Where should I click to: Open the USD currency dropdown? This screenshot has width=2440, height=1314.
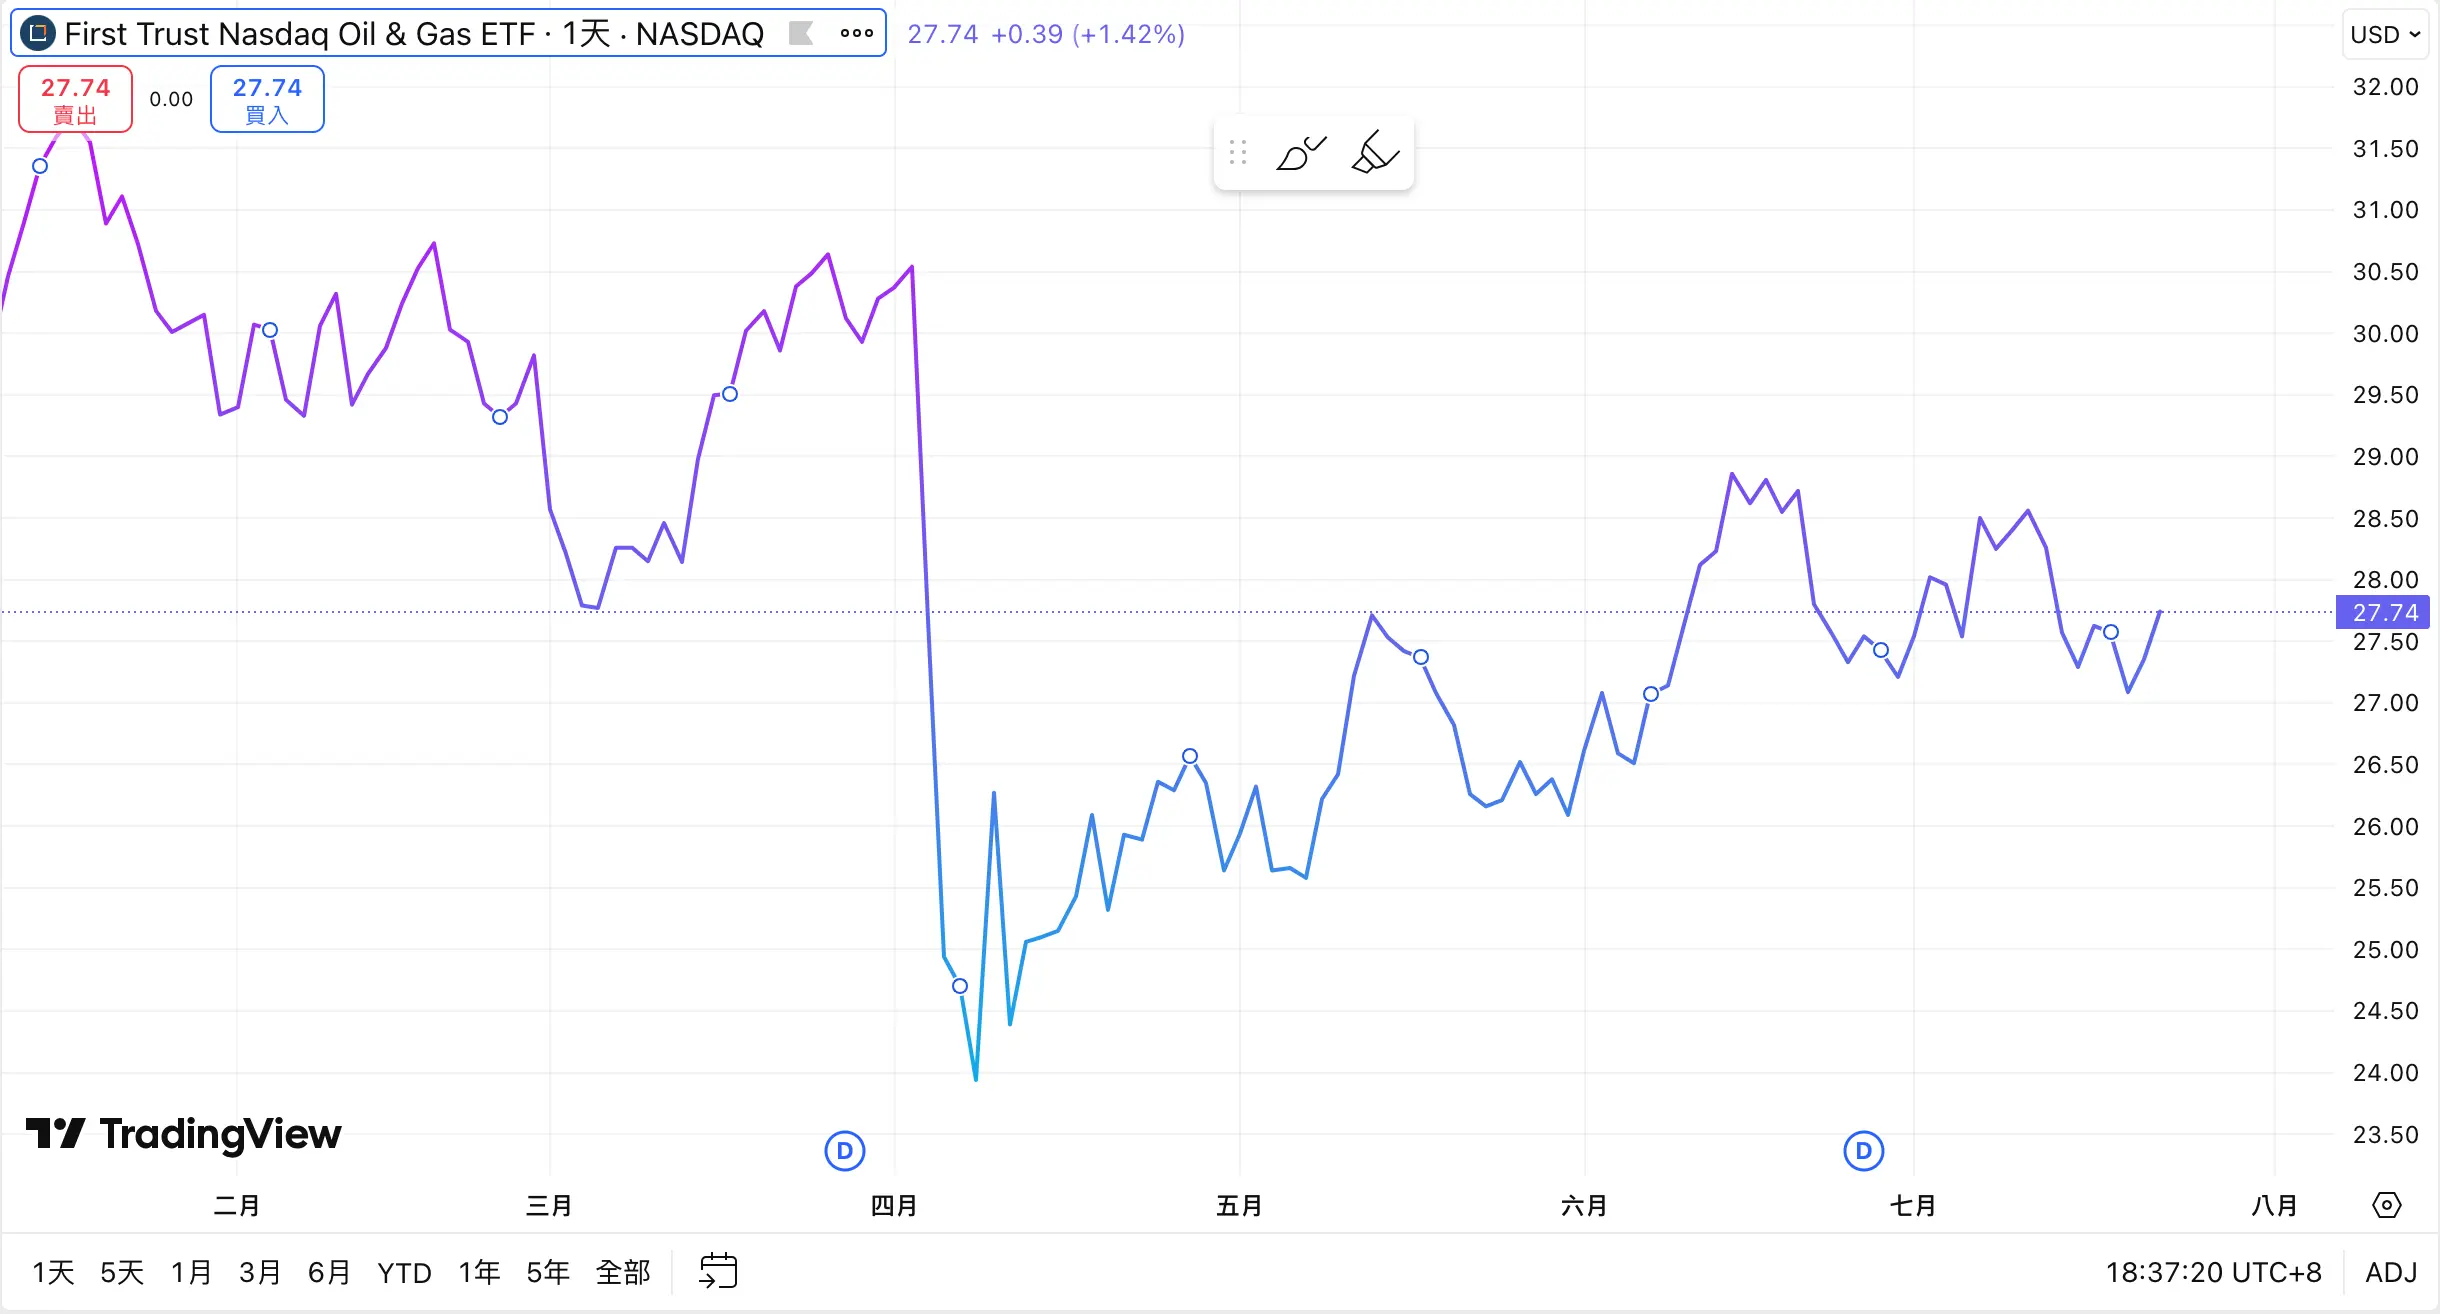pos(2385,35)
